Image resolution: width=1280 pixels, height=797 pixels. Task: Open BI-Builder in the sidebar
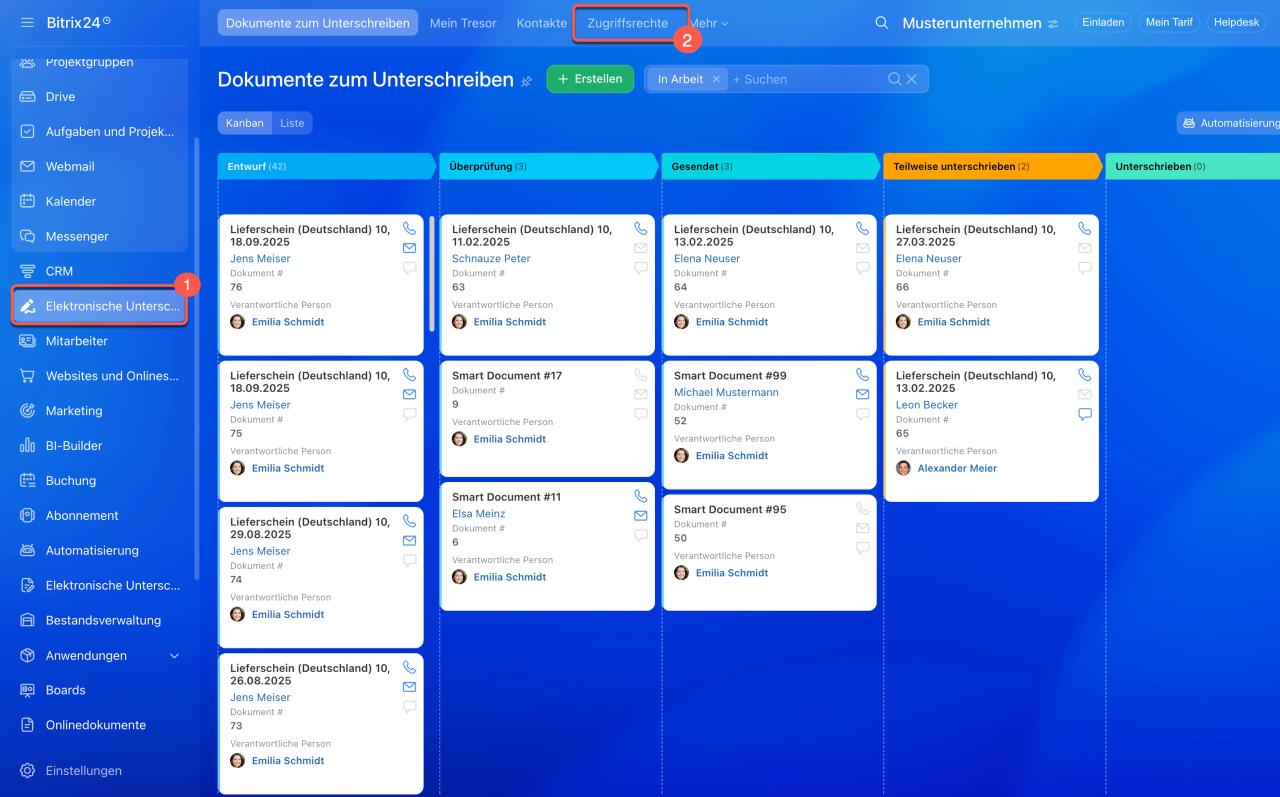click(74, 446)
